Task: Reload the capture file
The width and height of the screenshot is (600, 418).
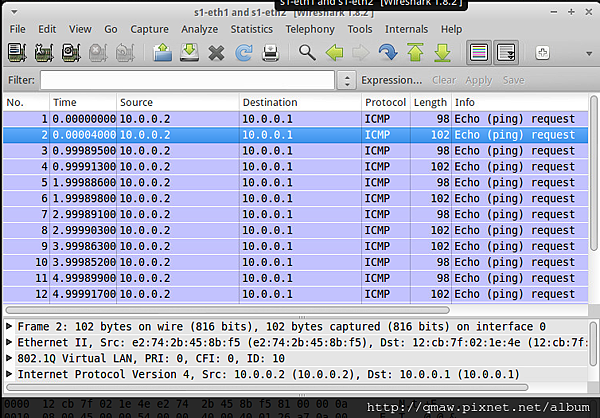Action: point(243,53)
